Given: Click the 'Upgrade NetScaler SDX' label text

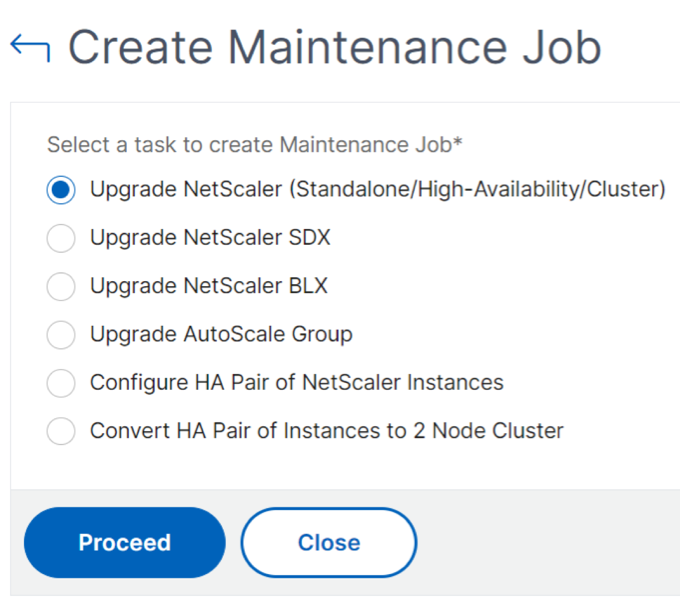Looking at the screenshot, I should pos(210,238).
